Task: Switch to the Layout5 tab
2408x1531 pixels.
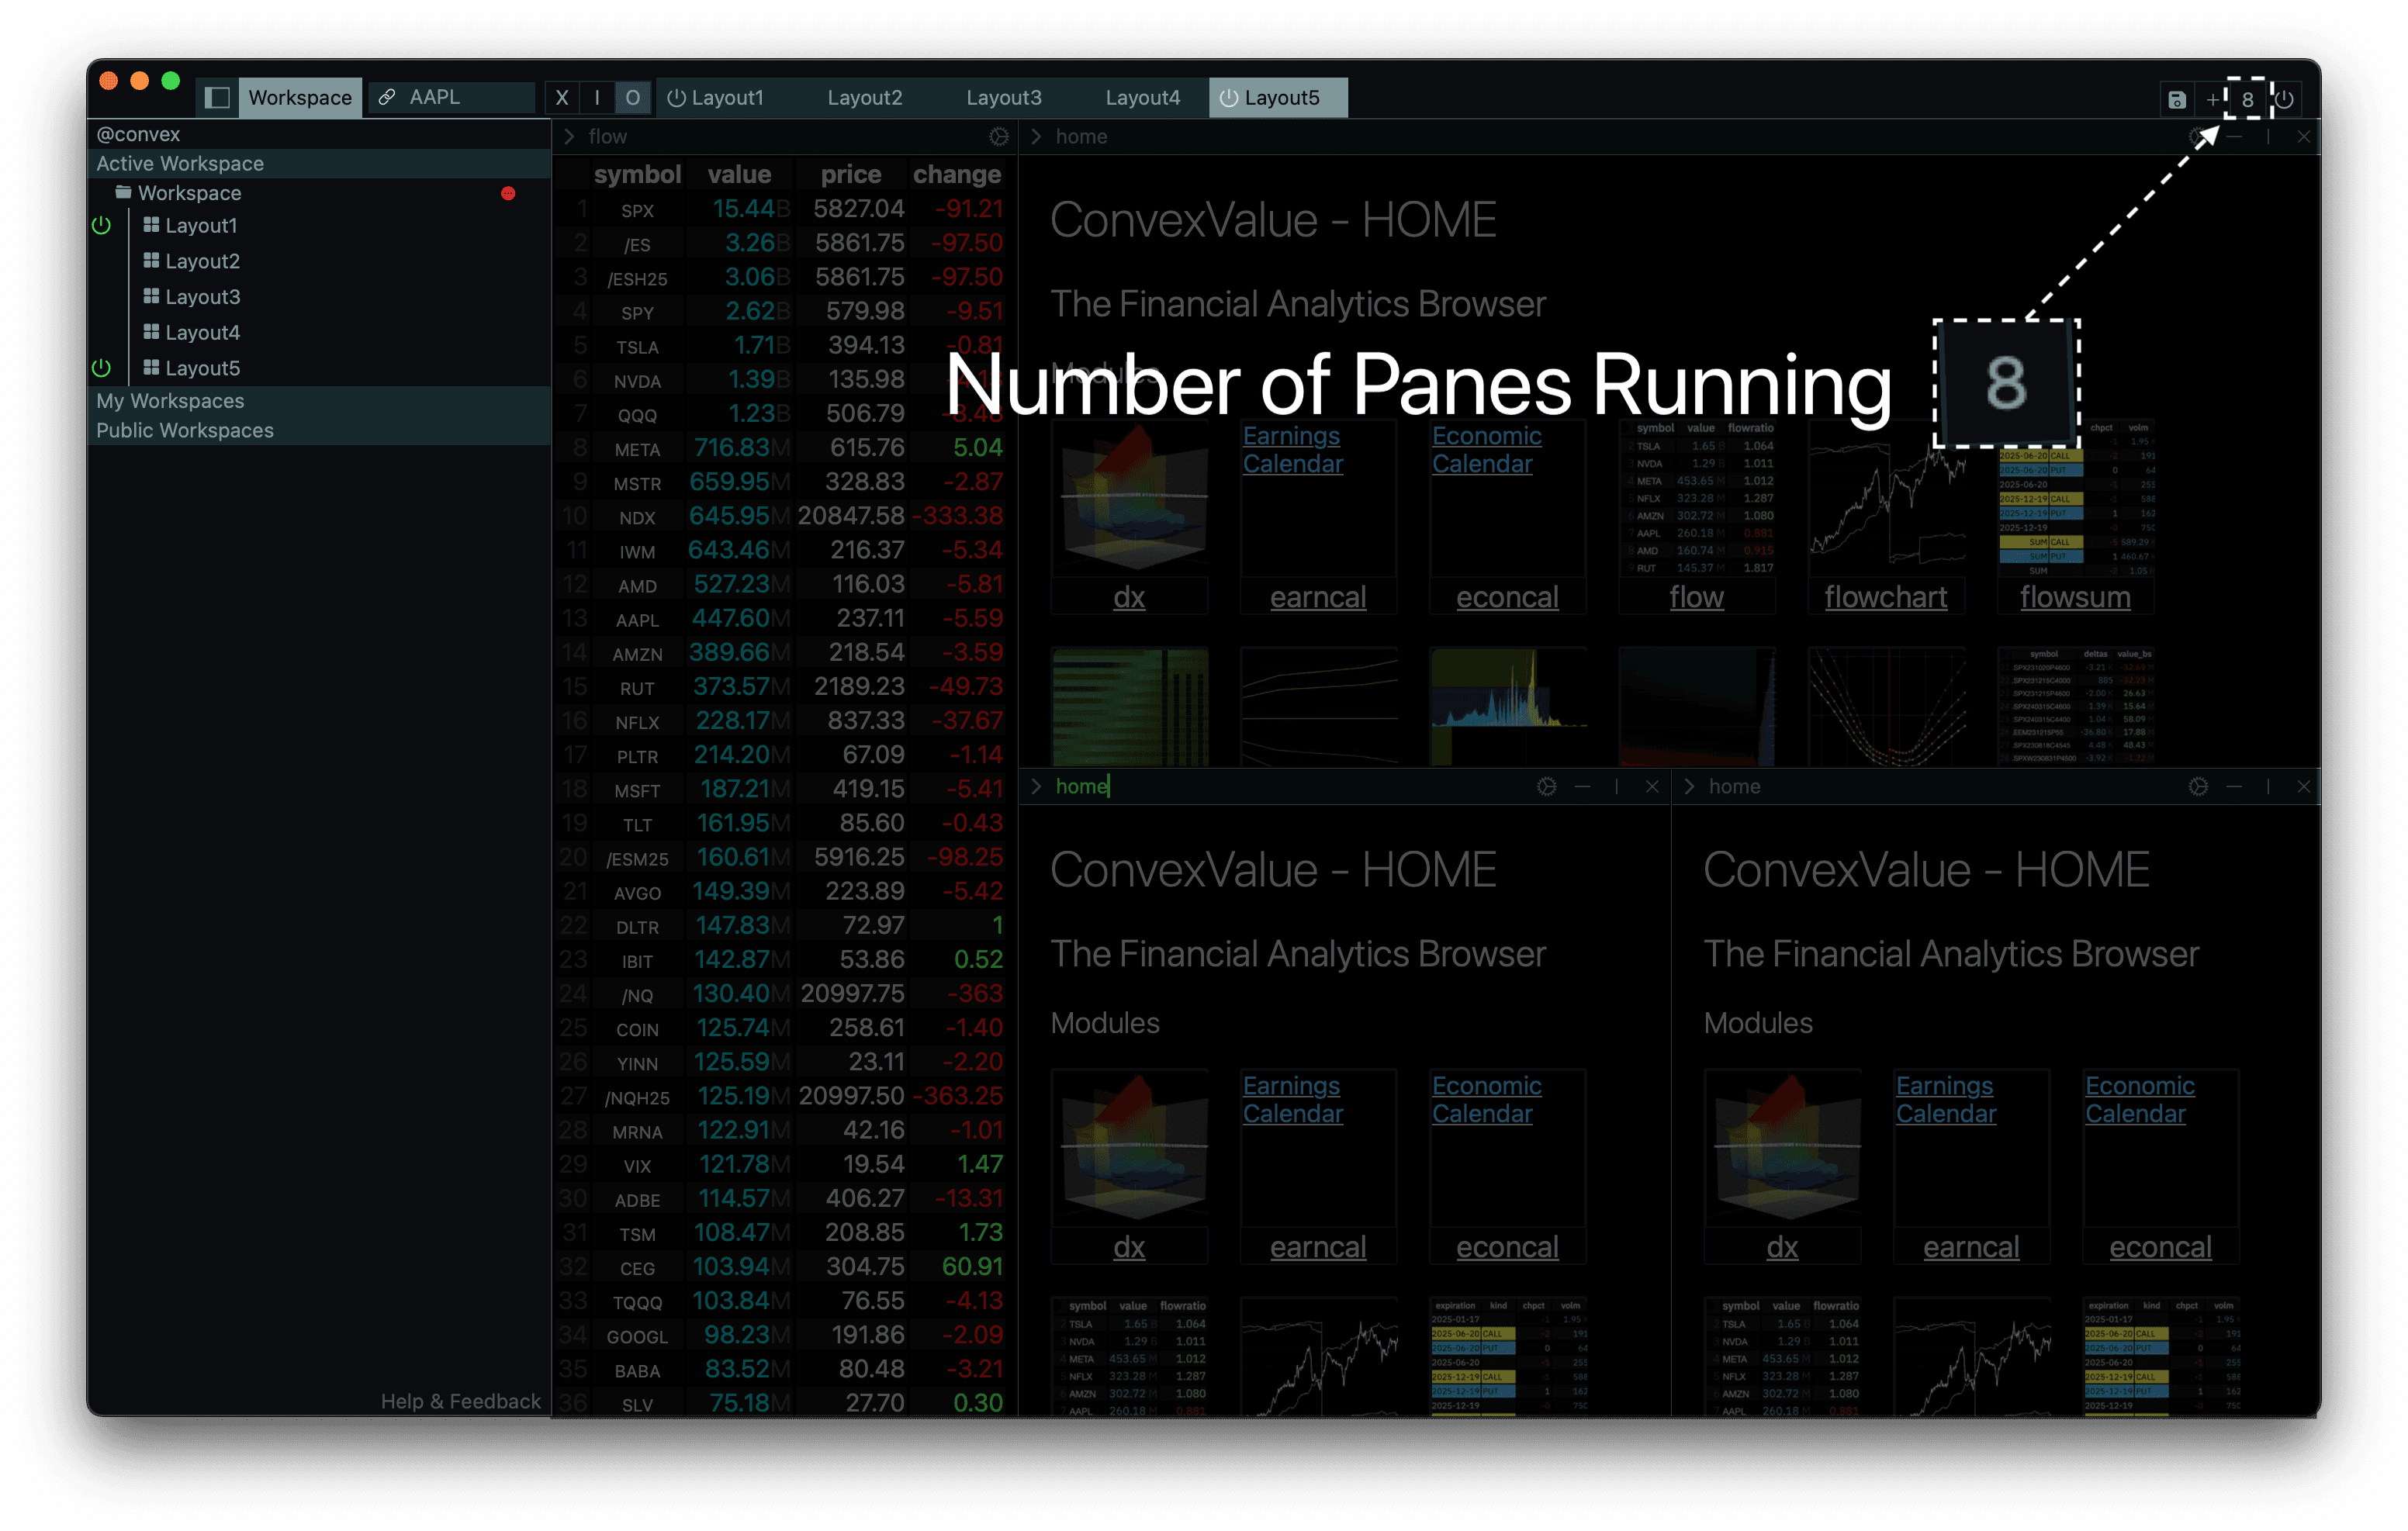Action: [x=1279, y=98]
